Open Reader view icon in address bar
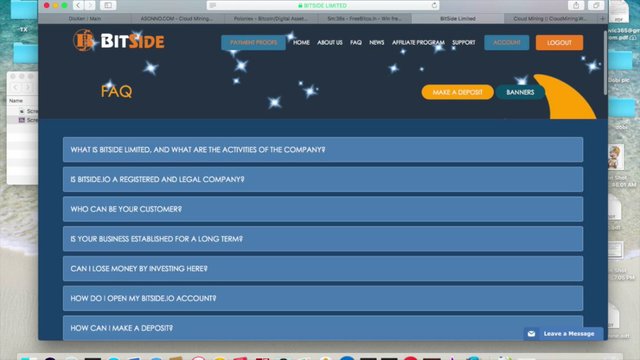Screen dimensions: 640x360 tap(213, 5)
